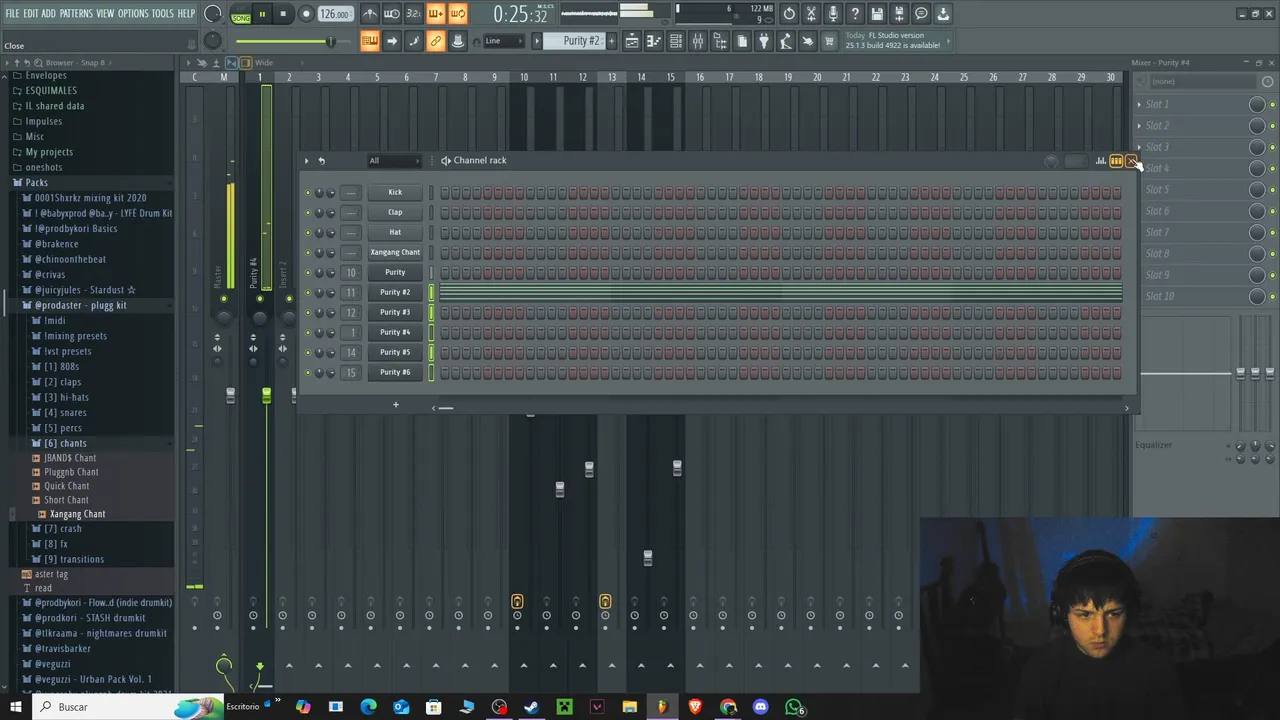Toggle the Channel rack view icon
This screenshot has width=1280, height=720.
coord(676,41)
